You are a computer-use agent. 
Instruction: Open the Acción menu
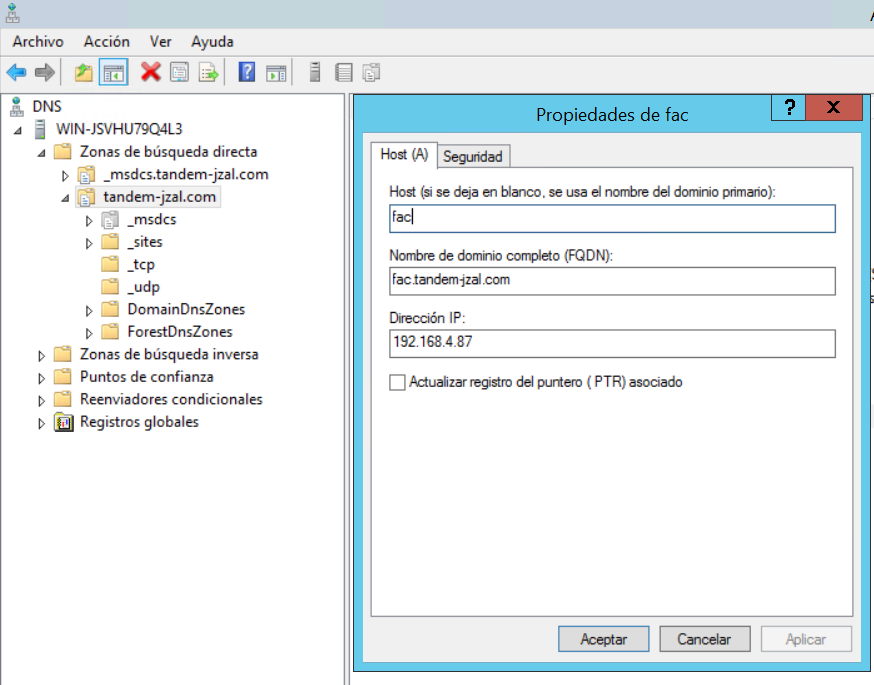tap(106, 41)
